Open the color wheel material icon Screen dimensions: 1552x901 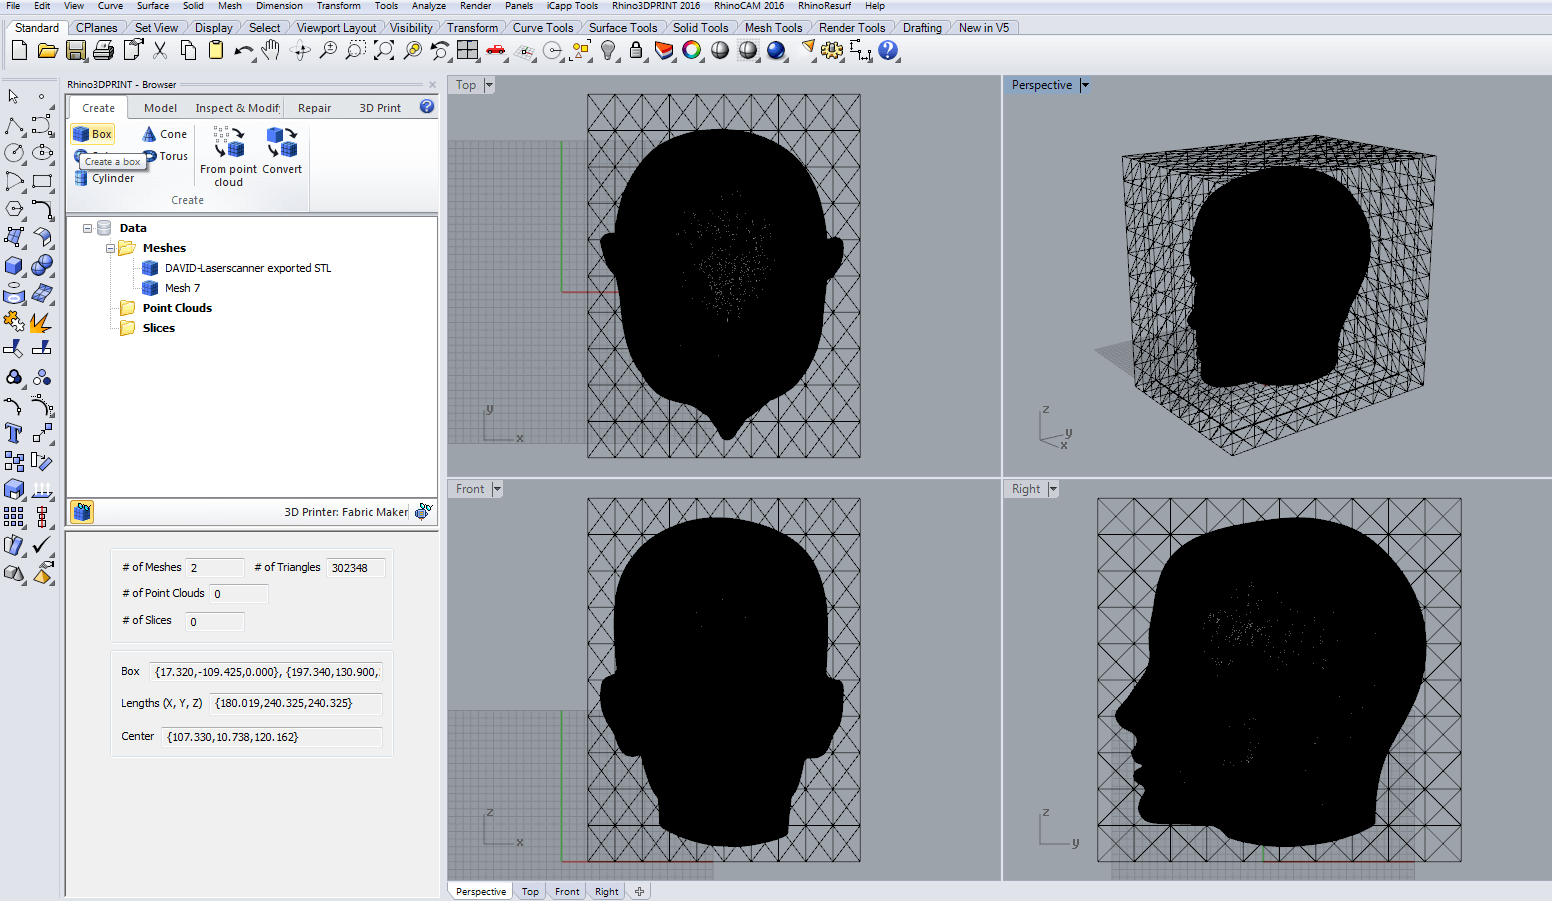(692, 51)
